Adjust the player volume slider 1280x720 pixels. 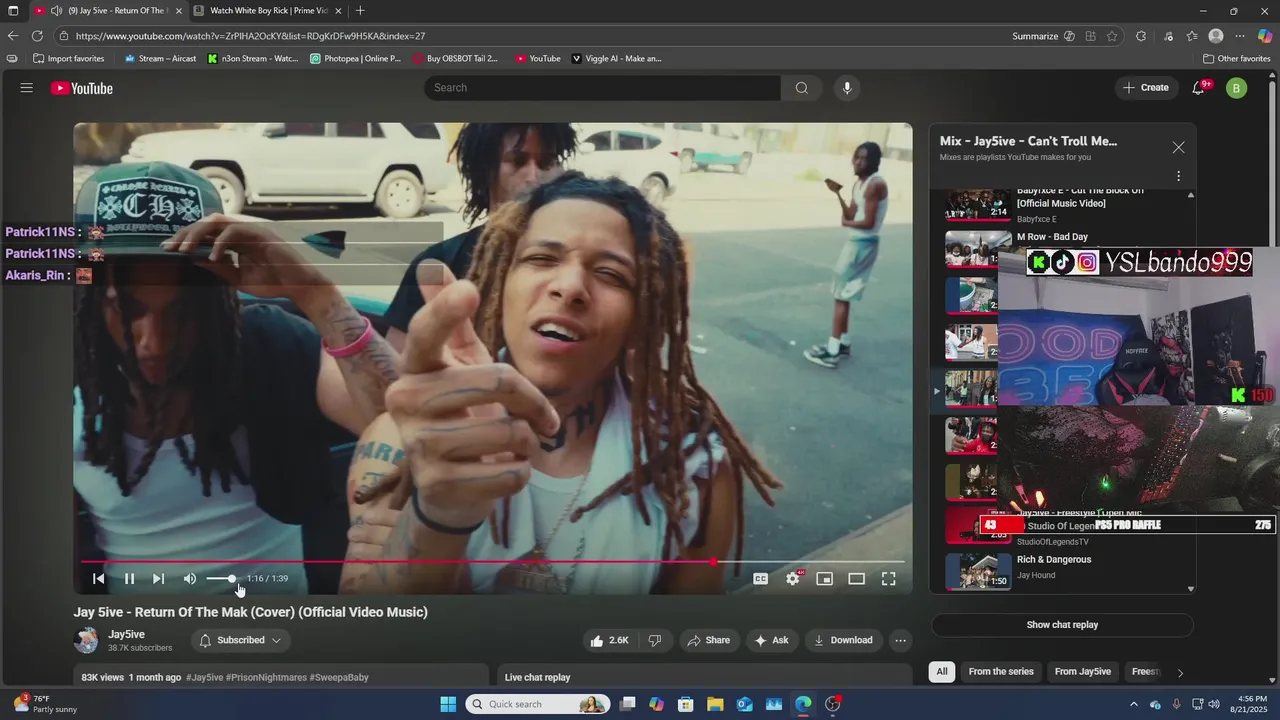(x=221, y=579)
